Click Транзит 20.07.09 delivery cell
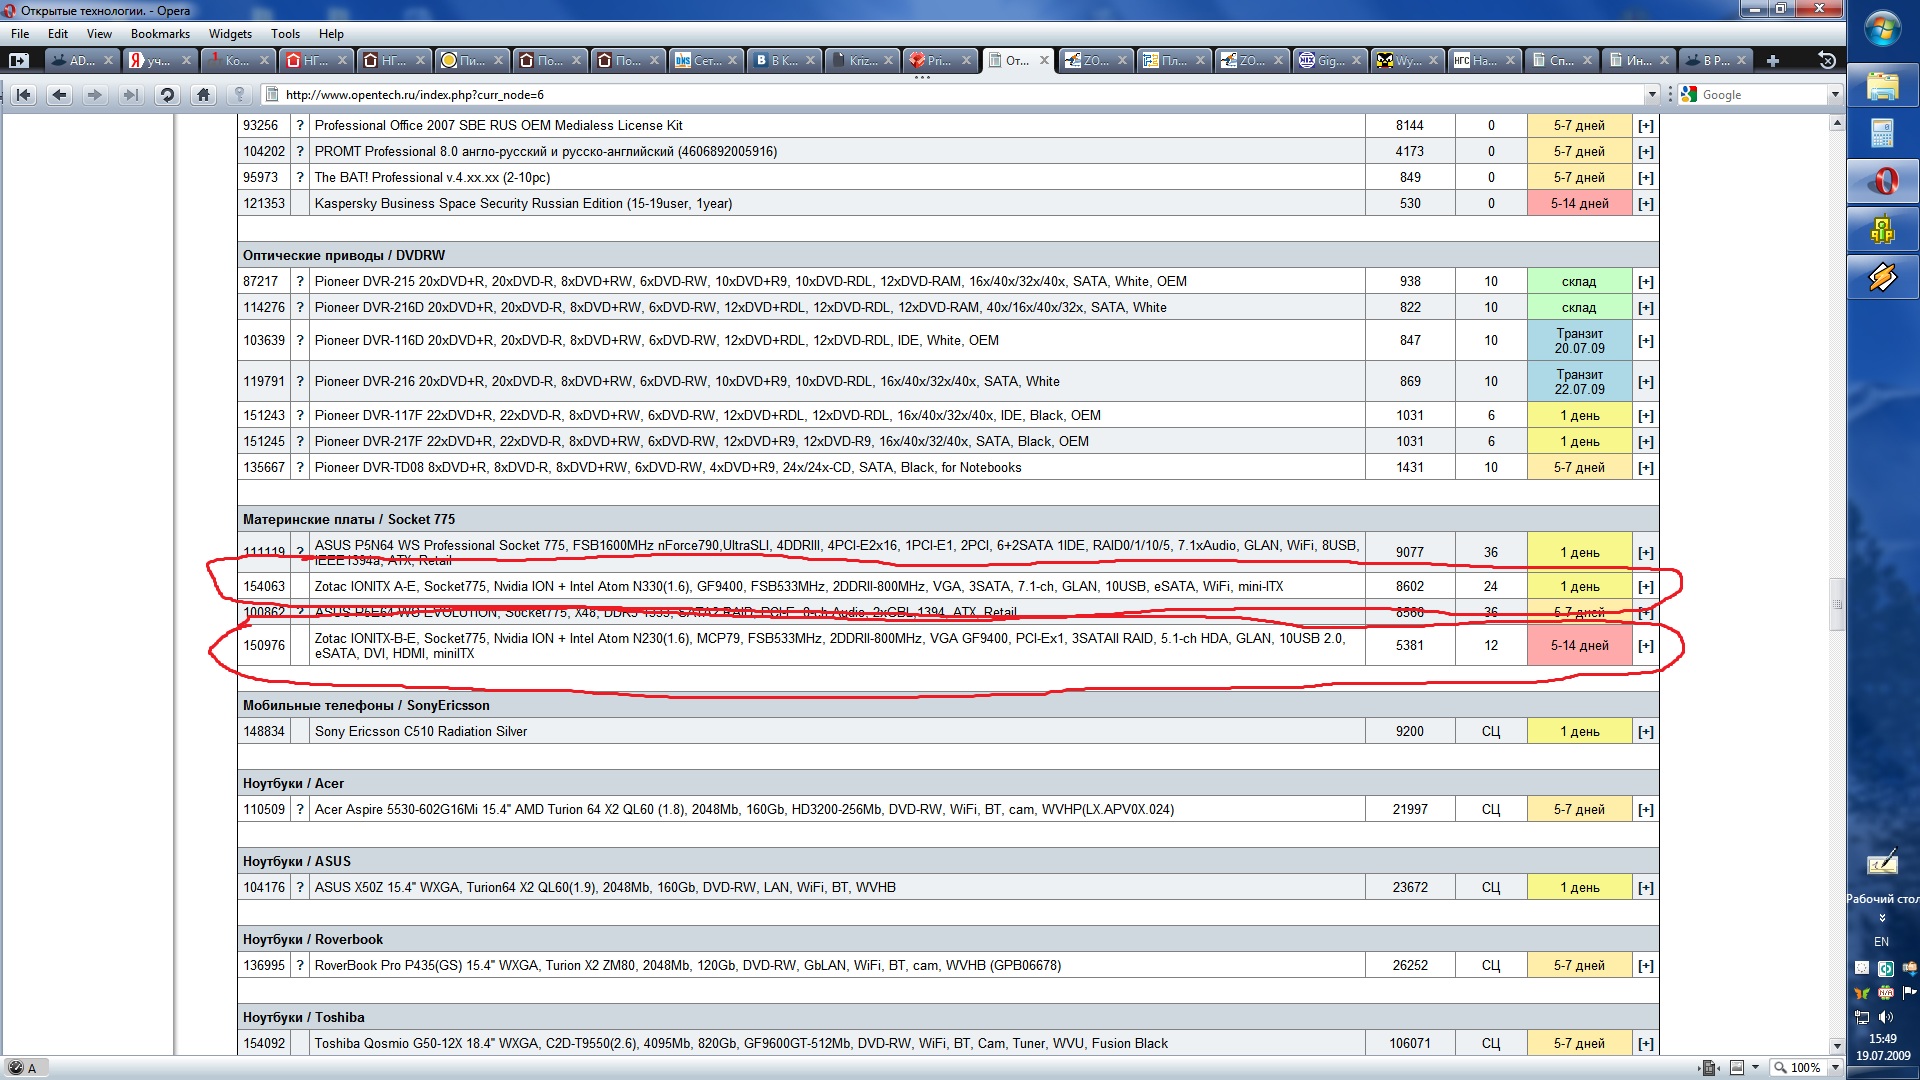Screen dimensions: 1920x1080 [x=1580, y=341]
